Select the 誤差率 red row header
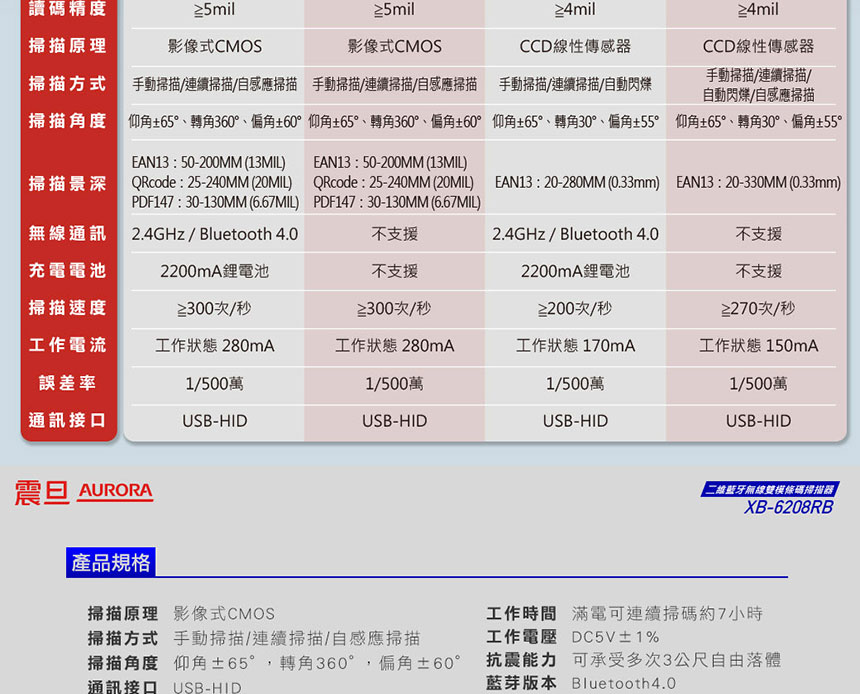The width and height of the screenshot is (860, 694). (67, 383)
